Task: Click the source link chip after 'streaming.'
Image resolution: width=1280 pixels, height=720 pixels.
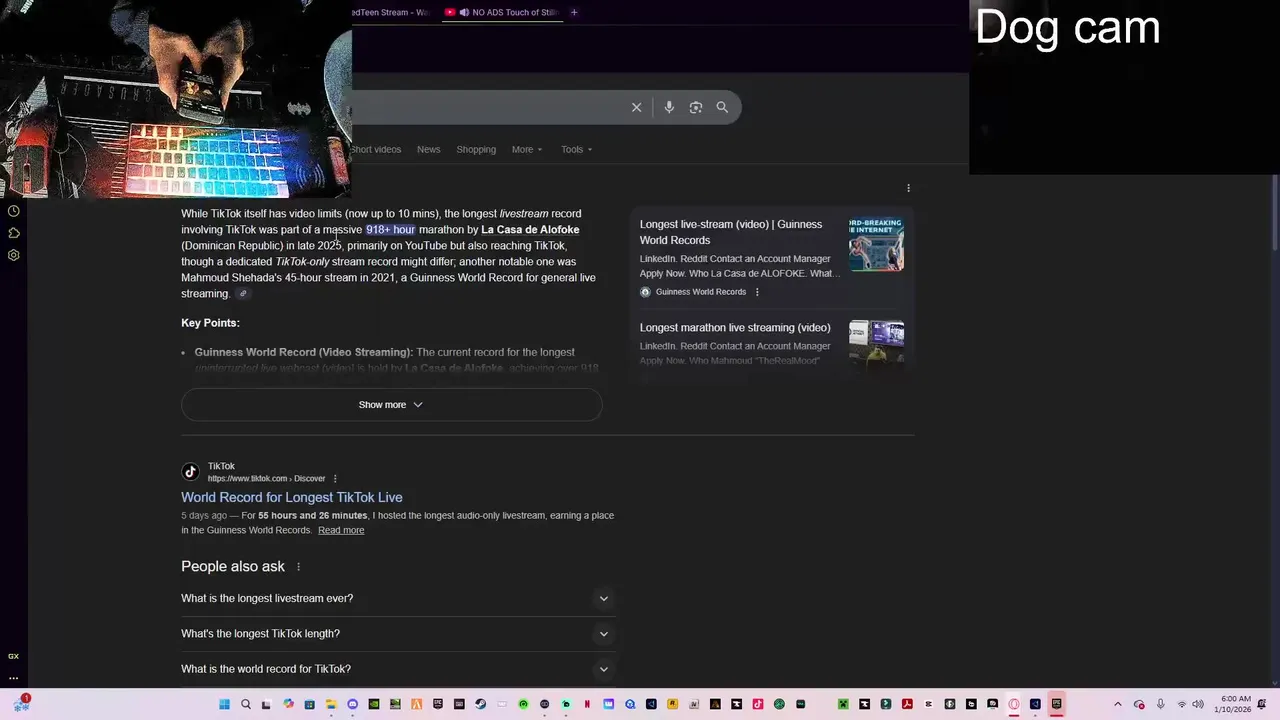Action: point(242,294)
